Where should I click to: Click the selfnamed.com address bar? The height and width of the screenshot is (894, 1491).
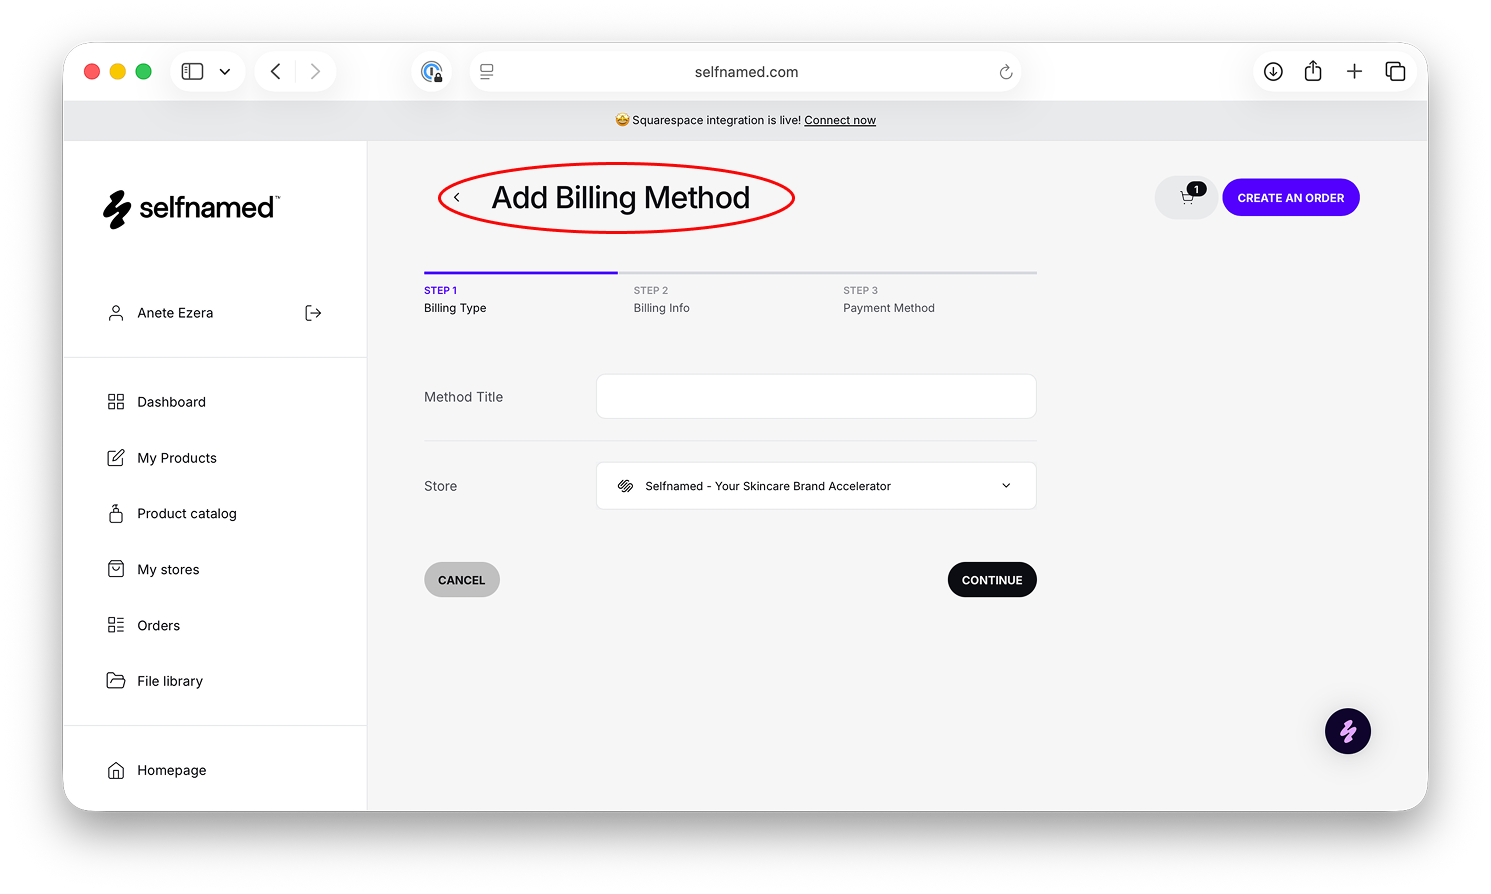click(746, 72)
